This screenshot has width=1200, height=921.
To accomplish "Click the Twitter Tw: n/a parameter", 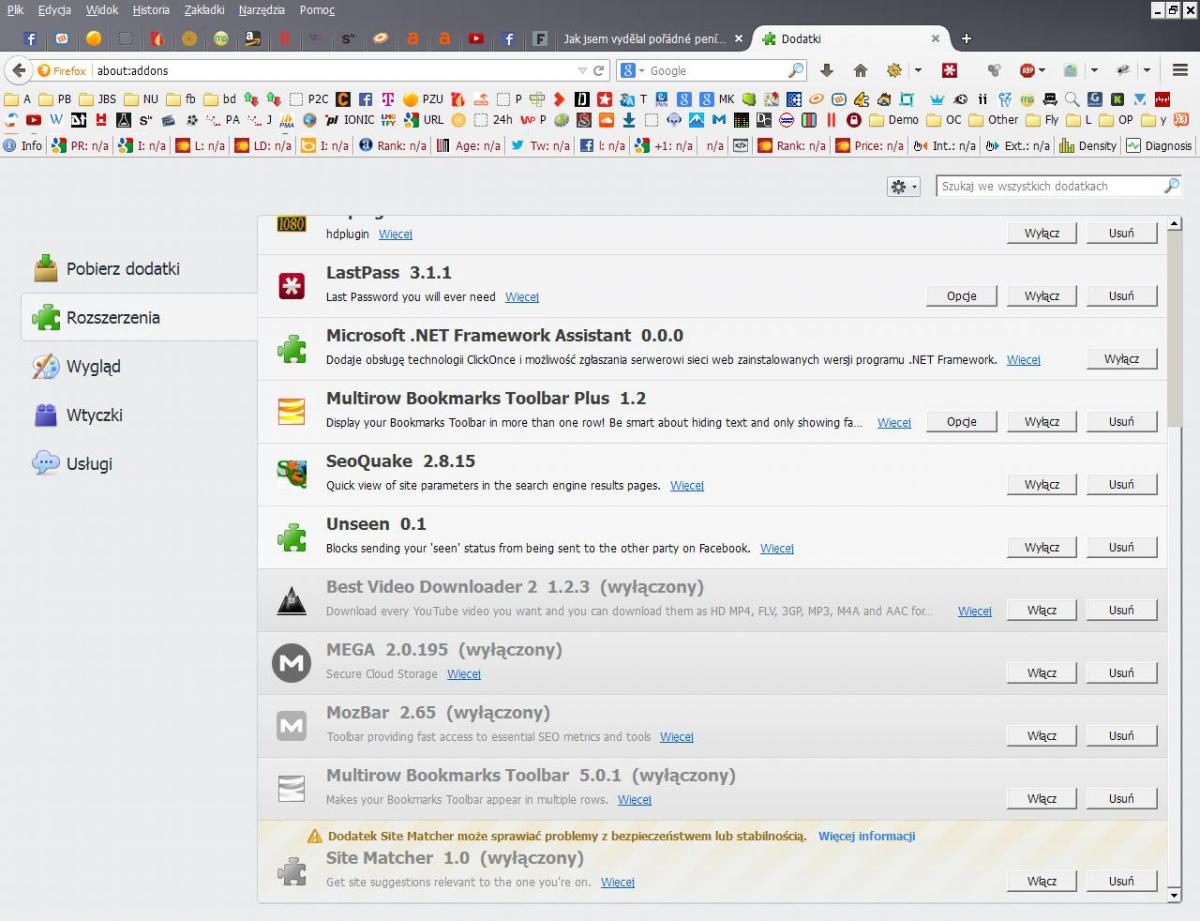I will coord(540,145).
